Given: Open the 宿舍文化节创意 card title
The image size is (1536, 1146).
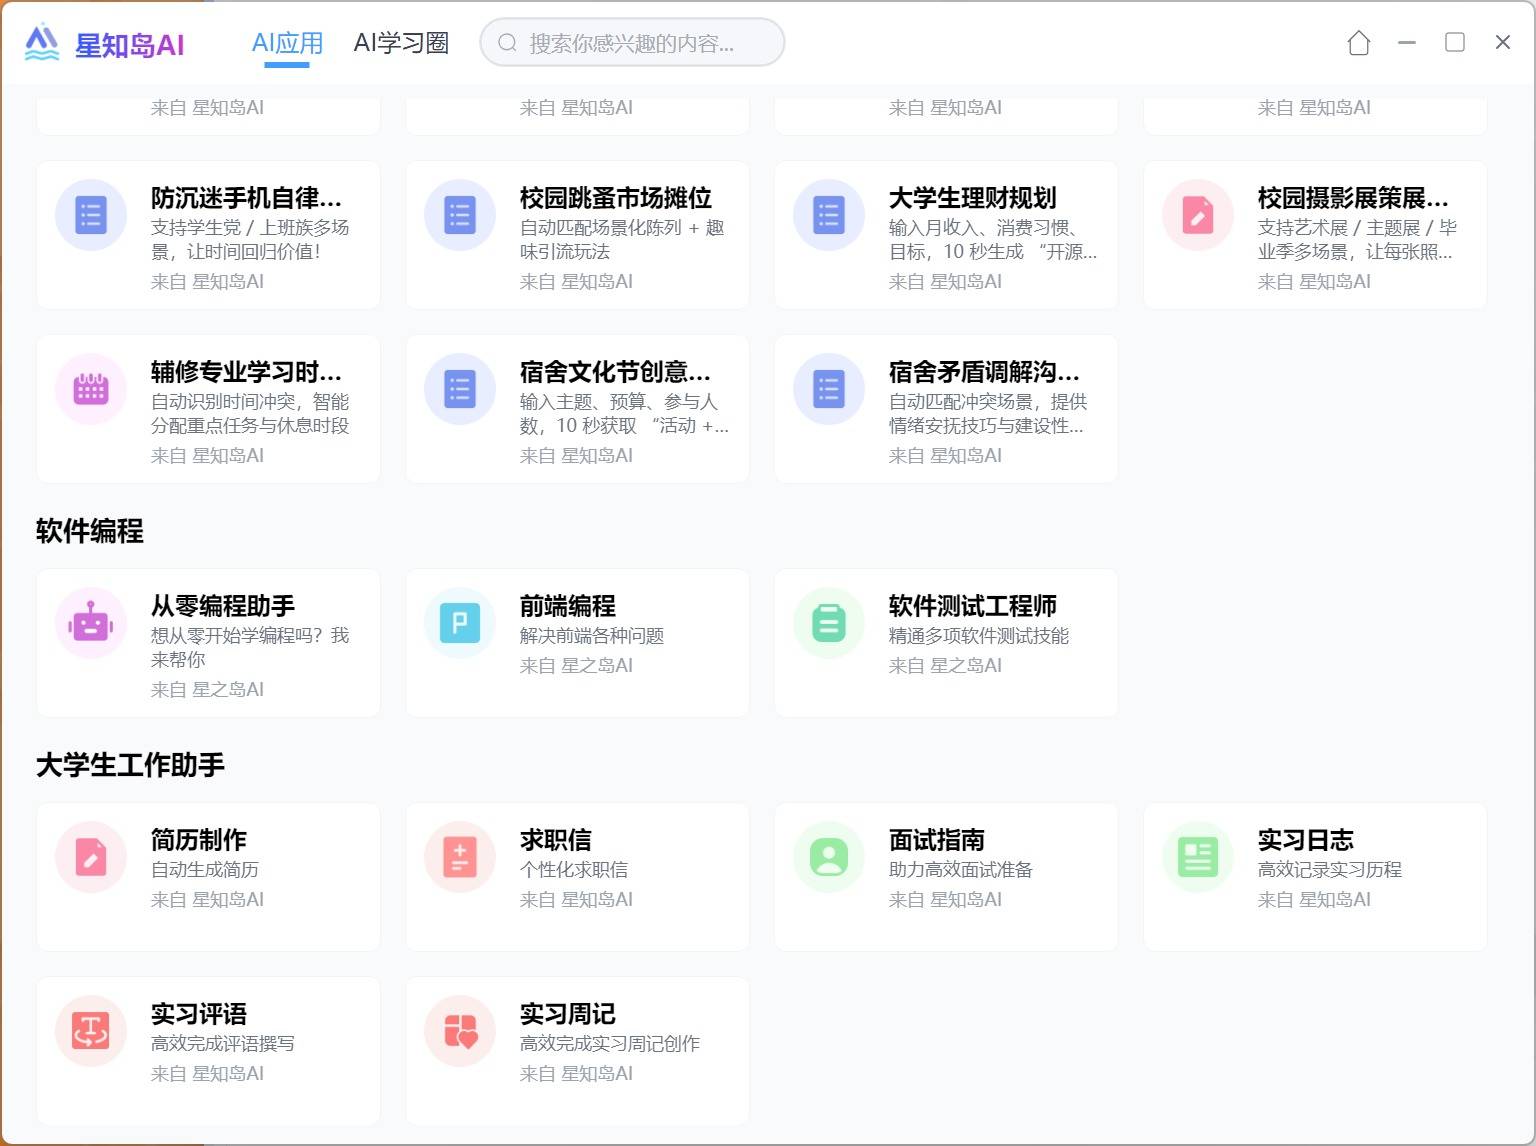Looking at the screenshot, I should tap(614, 372).
